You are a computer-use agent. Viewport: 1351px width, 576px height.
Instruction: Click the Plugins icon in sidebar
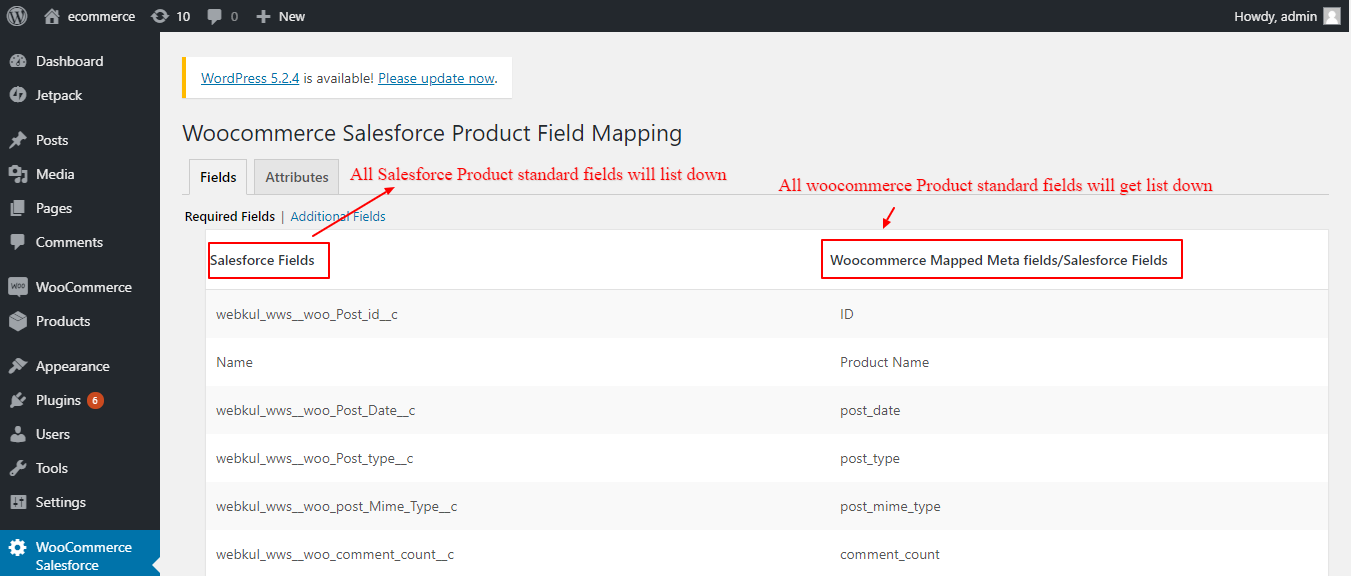18,400
